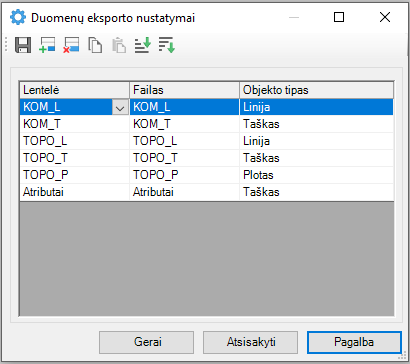Add a new row with plus icon
Image resolution: width=410 pixels, height=364 pixels.
tap(47, 45)
